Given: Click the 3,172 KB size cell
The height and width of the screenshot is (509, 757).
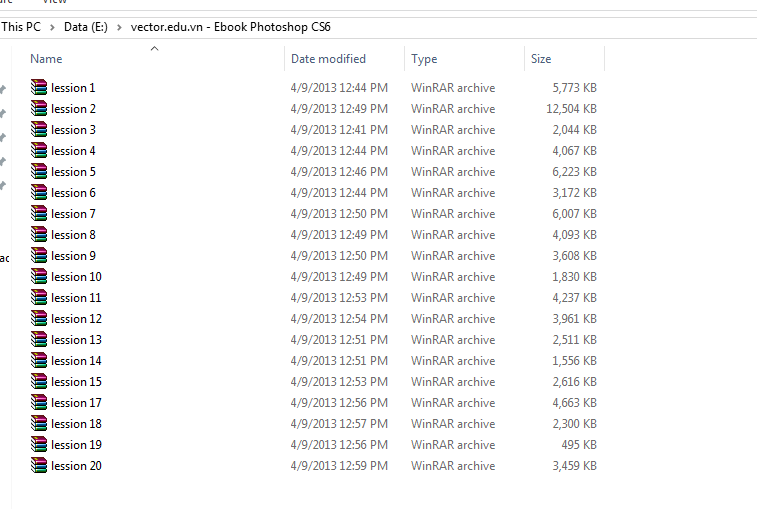Looking at the screenshot, I should pyautogui.click(x=575, y=193).
